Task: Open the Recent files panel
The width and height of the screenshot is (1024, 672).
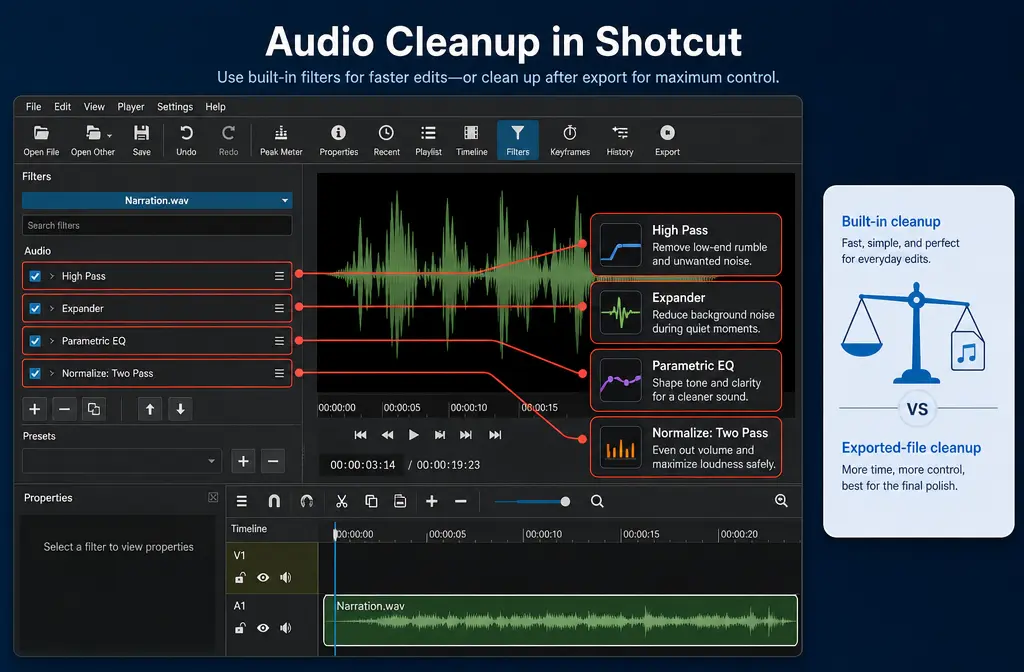Action: (x=387, y=140)
